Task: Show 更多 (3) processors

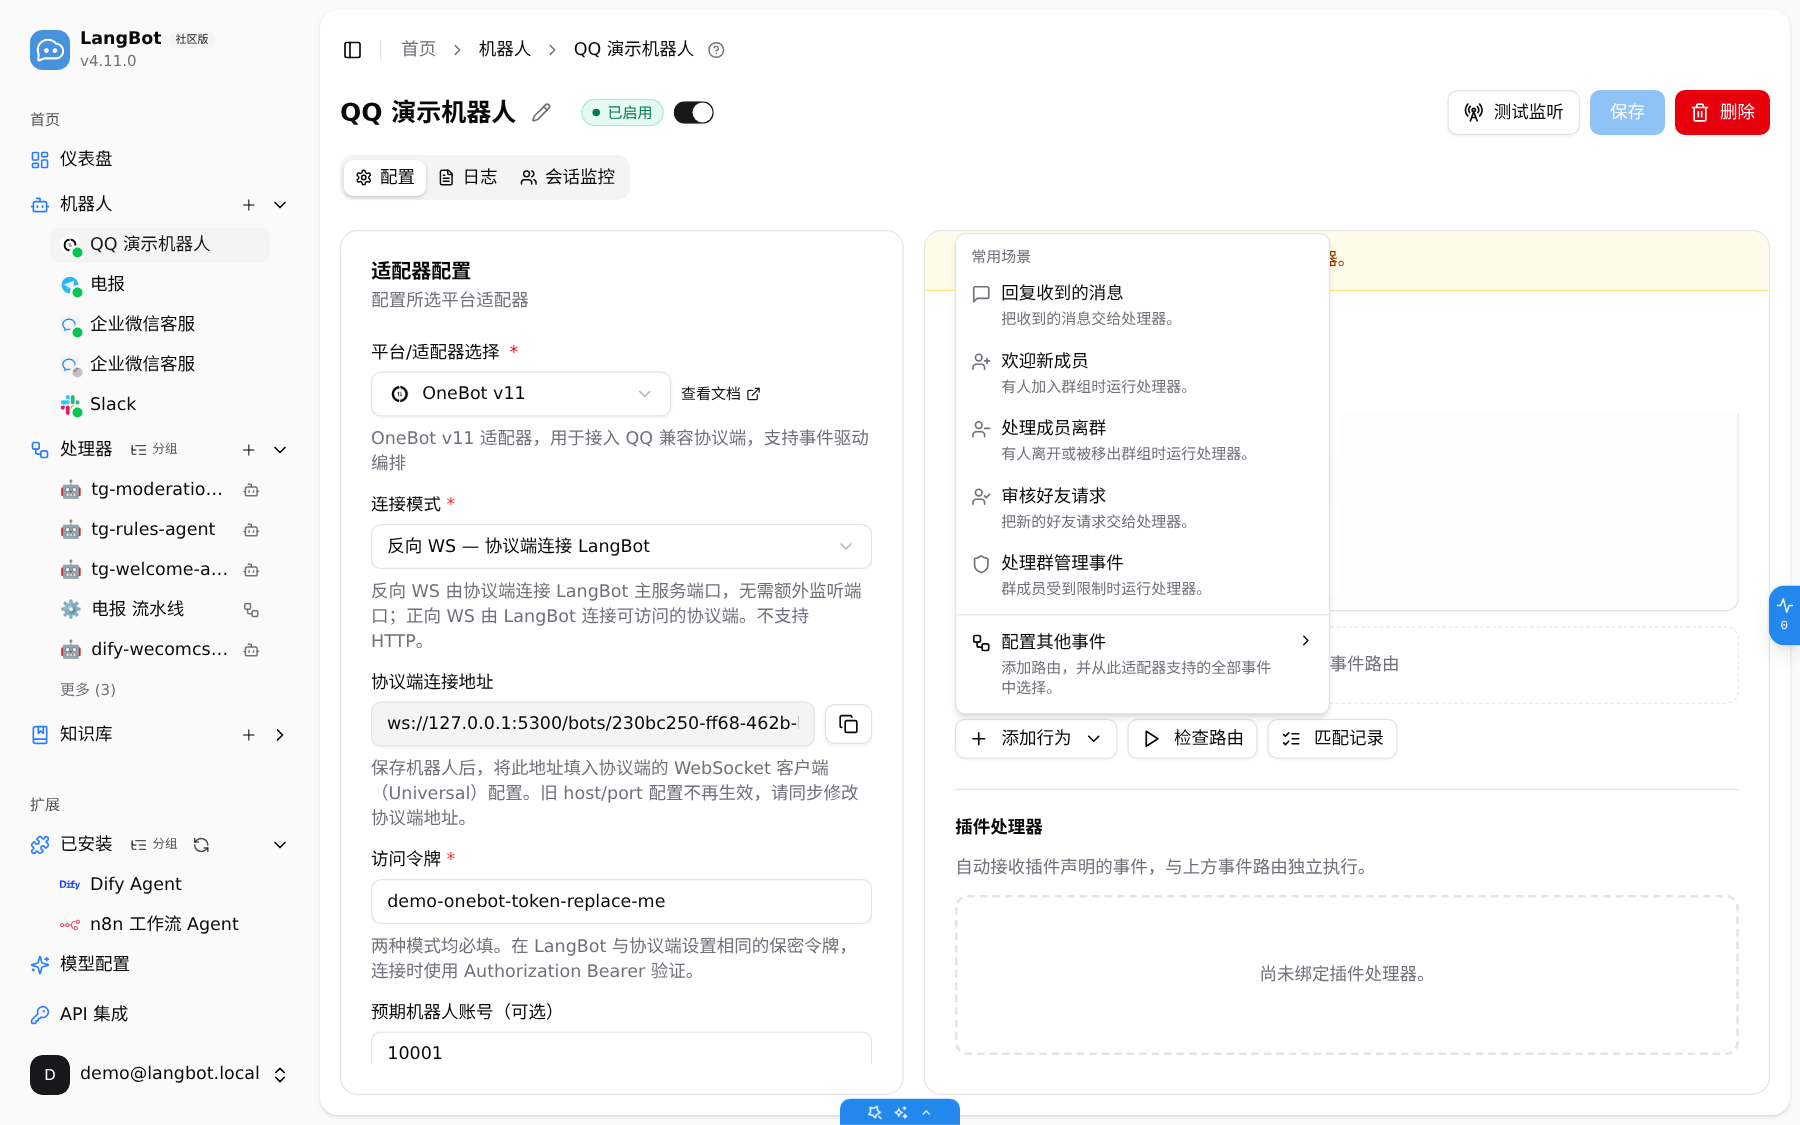Action: point(88,689)
